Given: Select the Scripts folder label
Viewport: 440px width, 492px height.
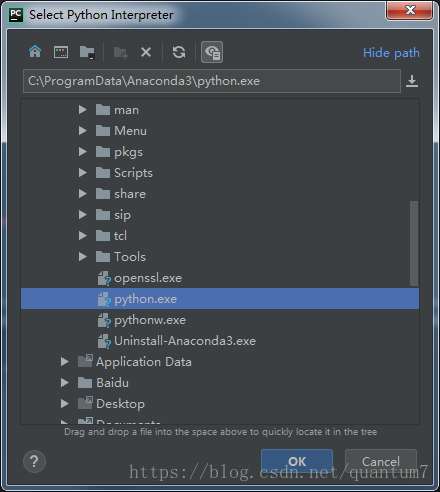Looking at the screenshot, I should coord(133,173).
